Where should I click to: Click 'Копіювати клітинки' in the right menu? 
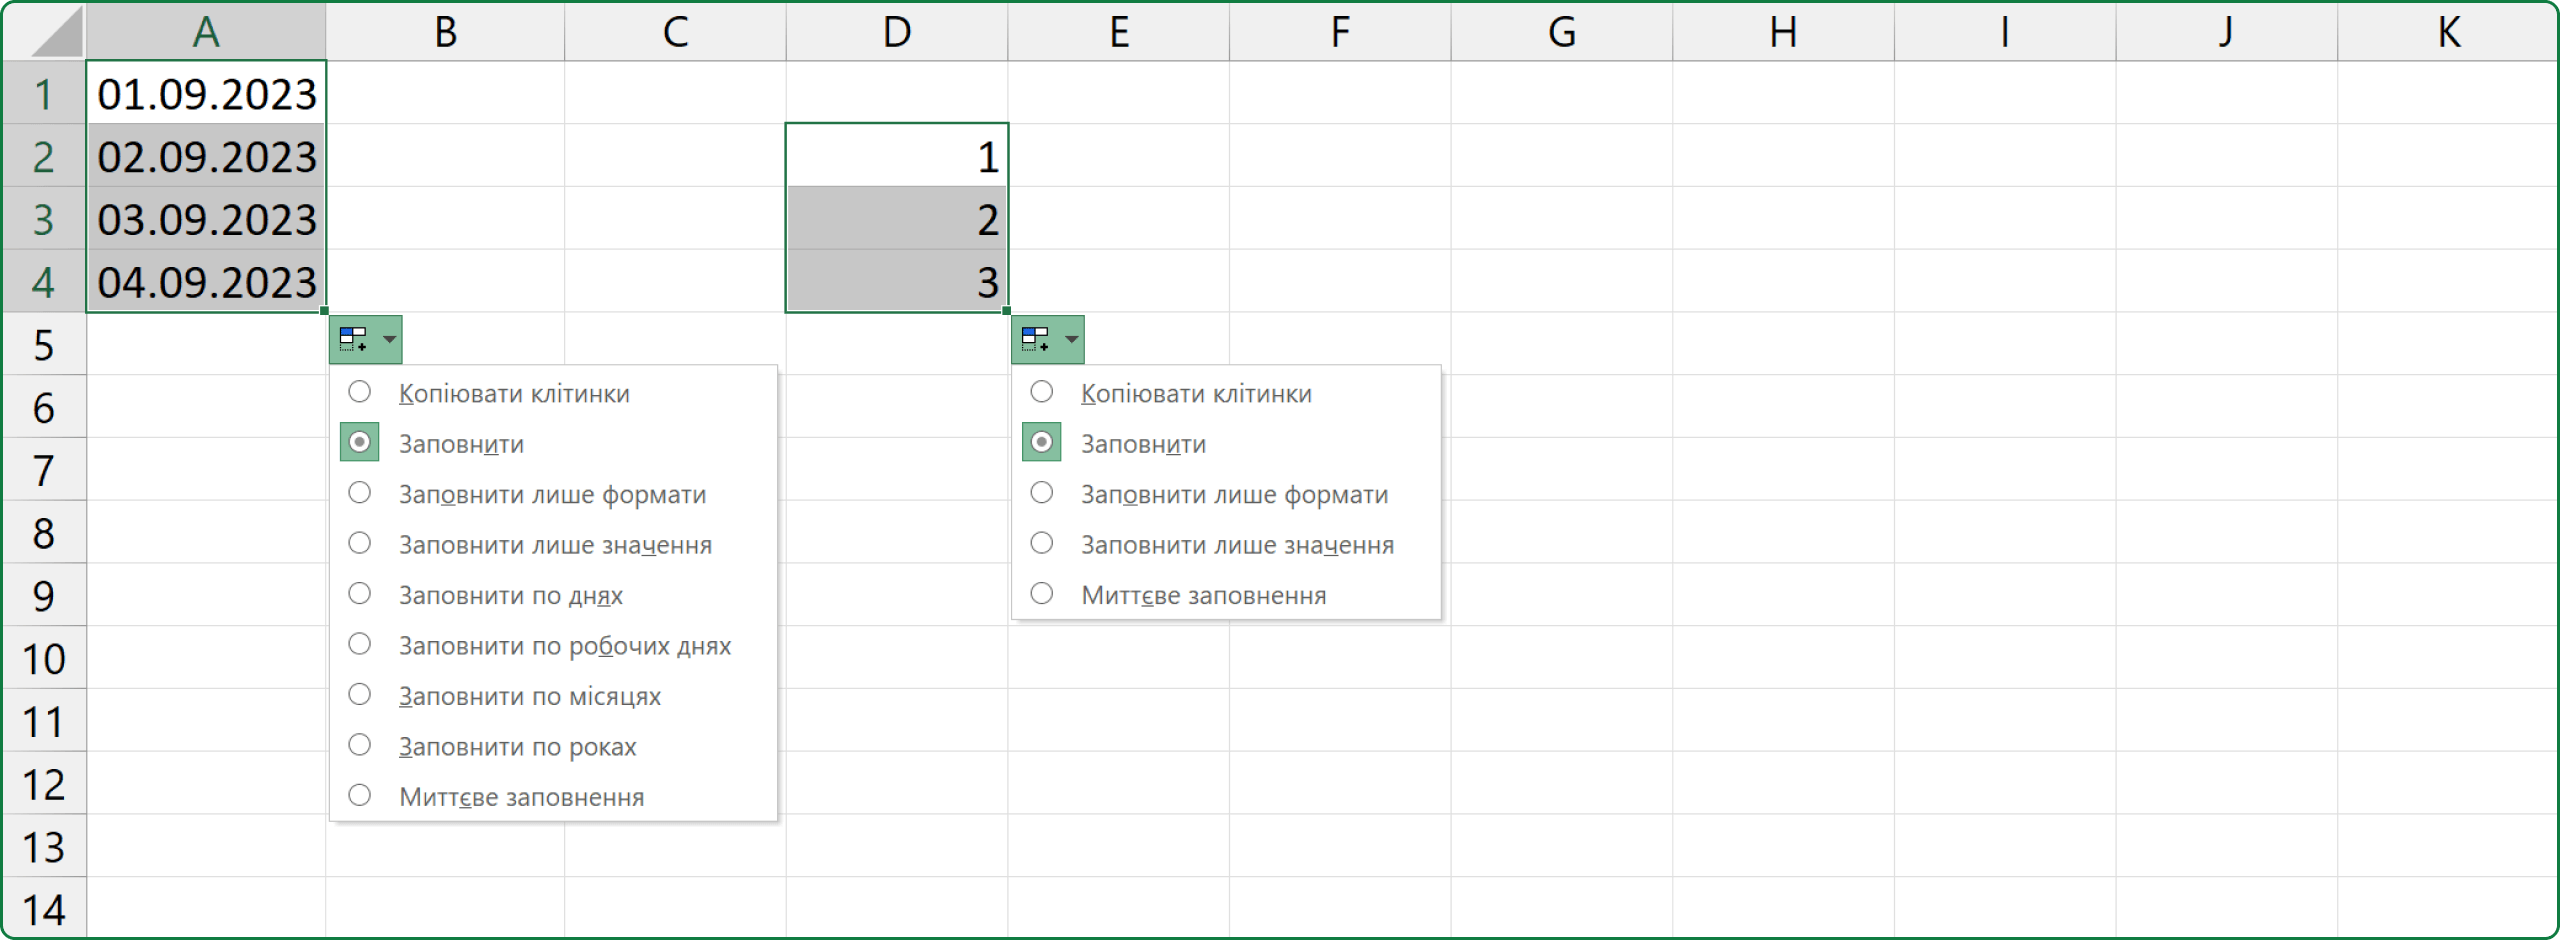click(1042, 393)
